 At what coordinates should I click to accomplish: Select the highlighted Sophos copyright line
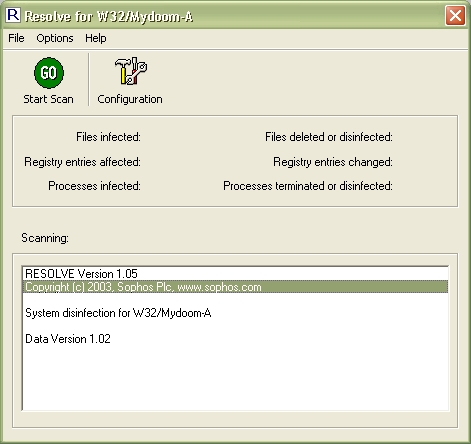point(235,287)
